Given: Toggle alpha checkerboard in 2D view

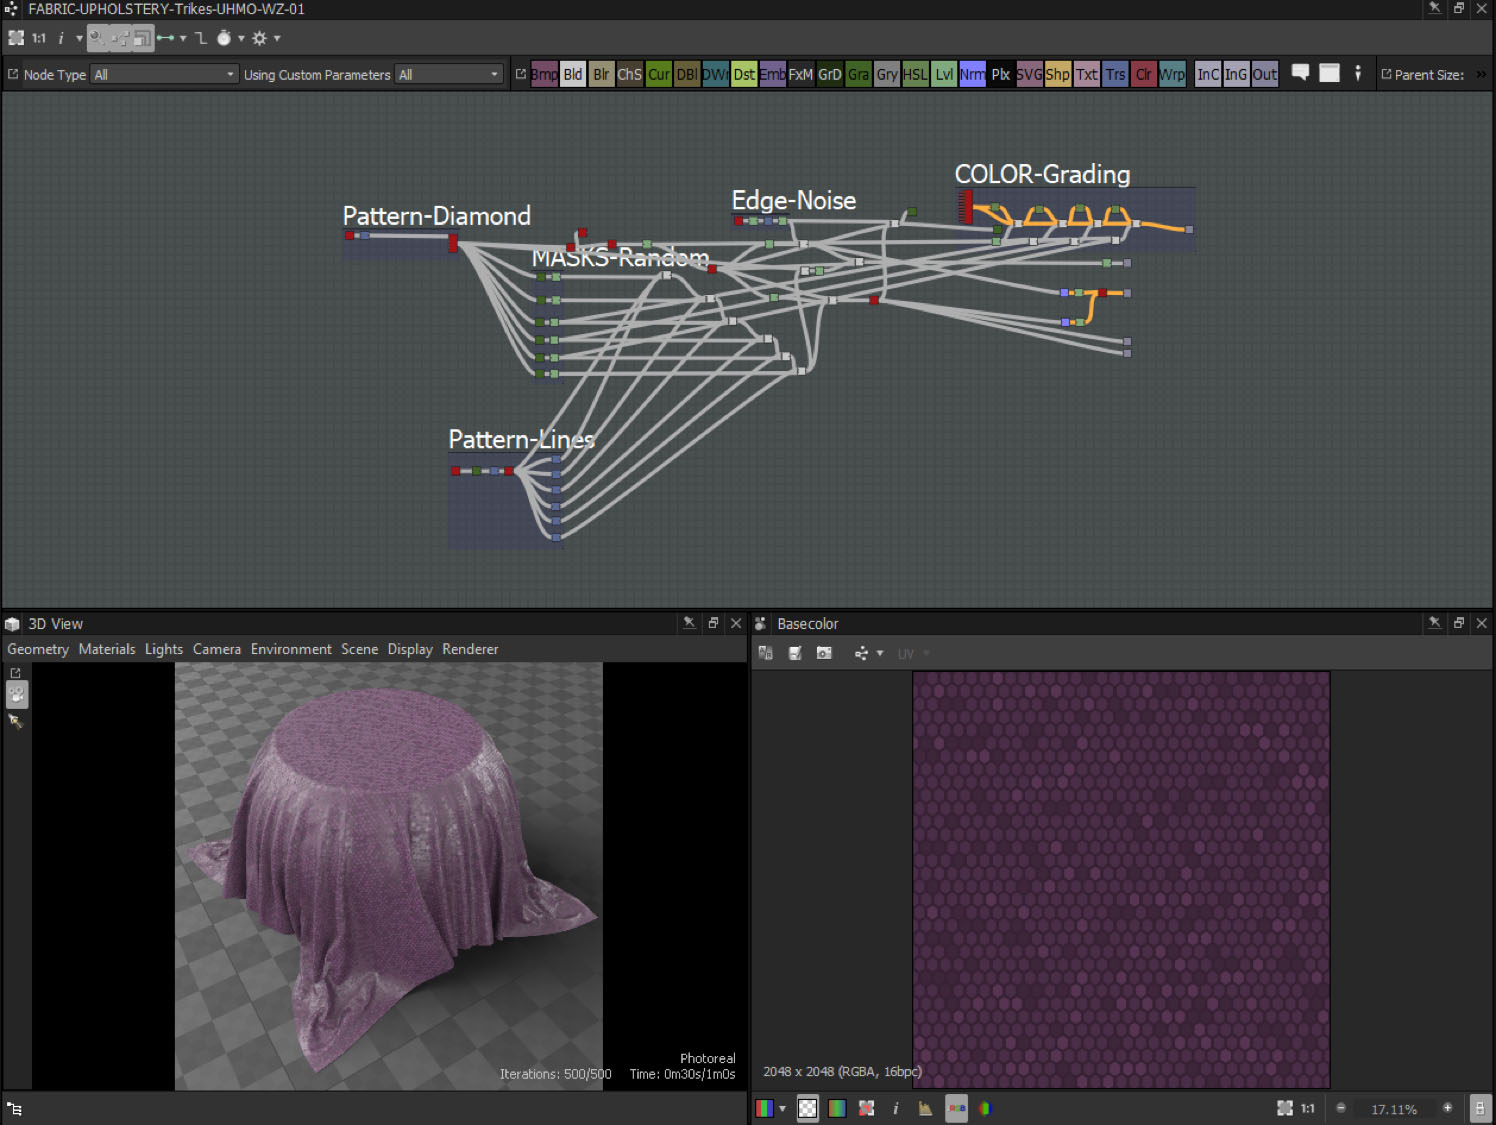Looking at the screenshot, I should [x=807, y=1108].
